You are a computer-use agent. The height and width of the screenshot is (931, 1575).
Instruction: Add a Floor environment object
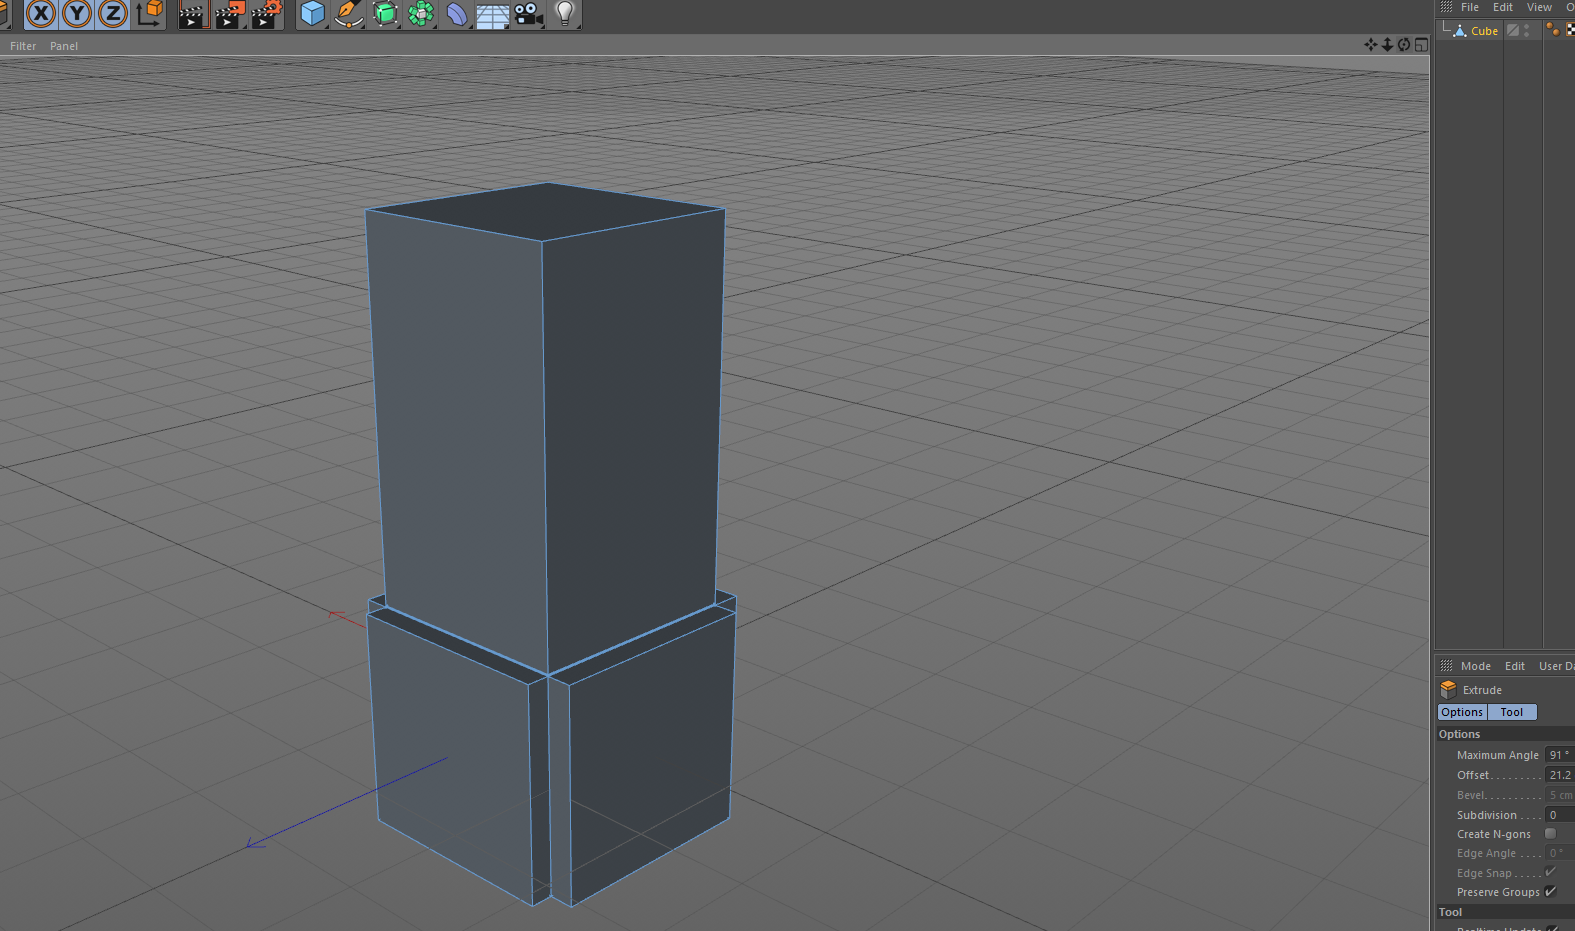492,15
